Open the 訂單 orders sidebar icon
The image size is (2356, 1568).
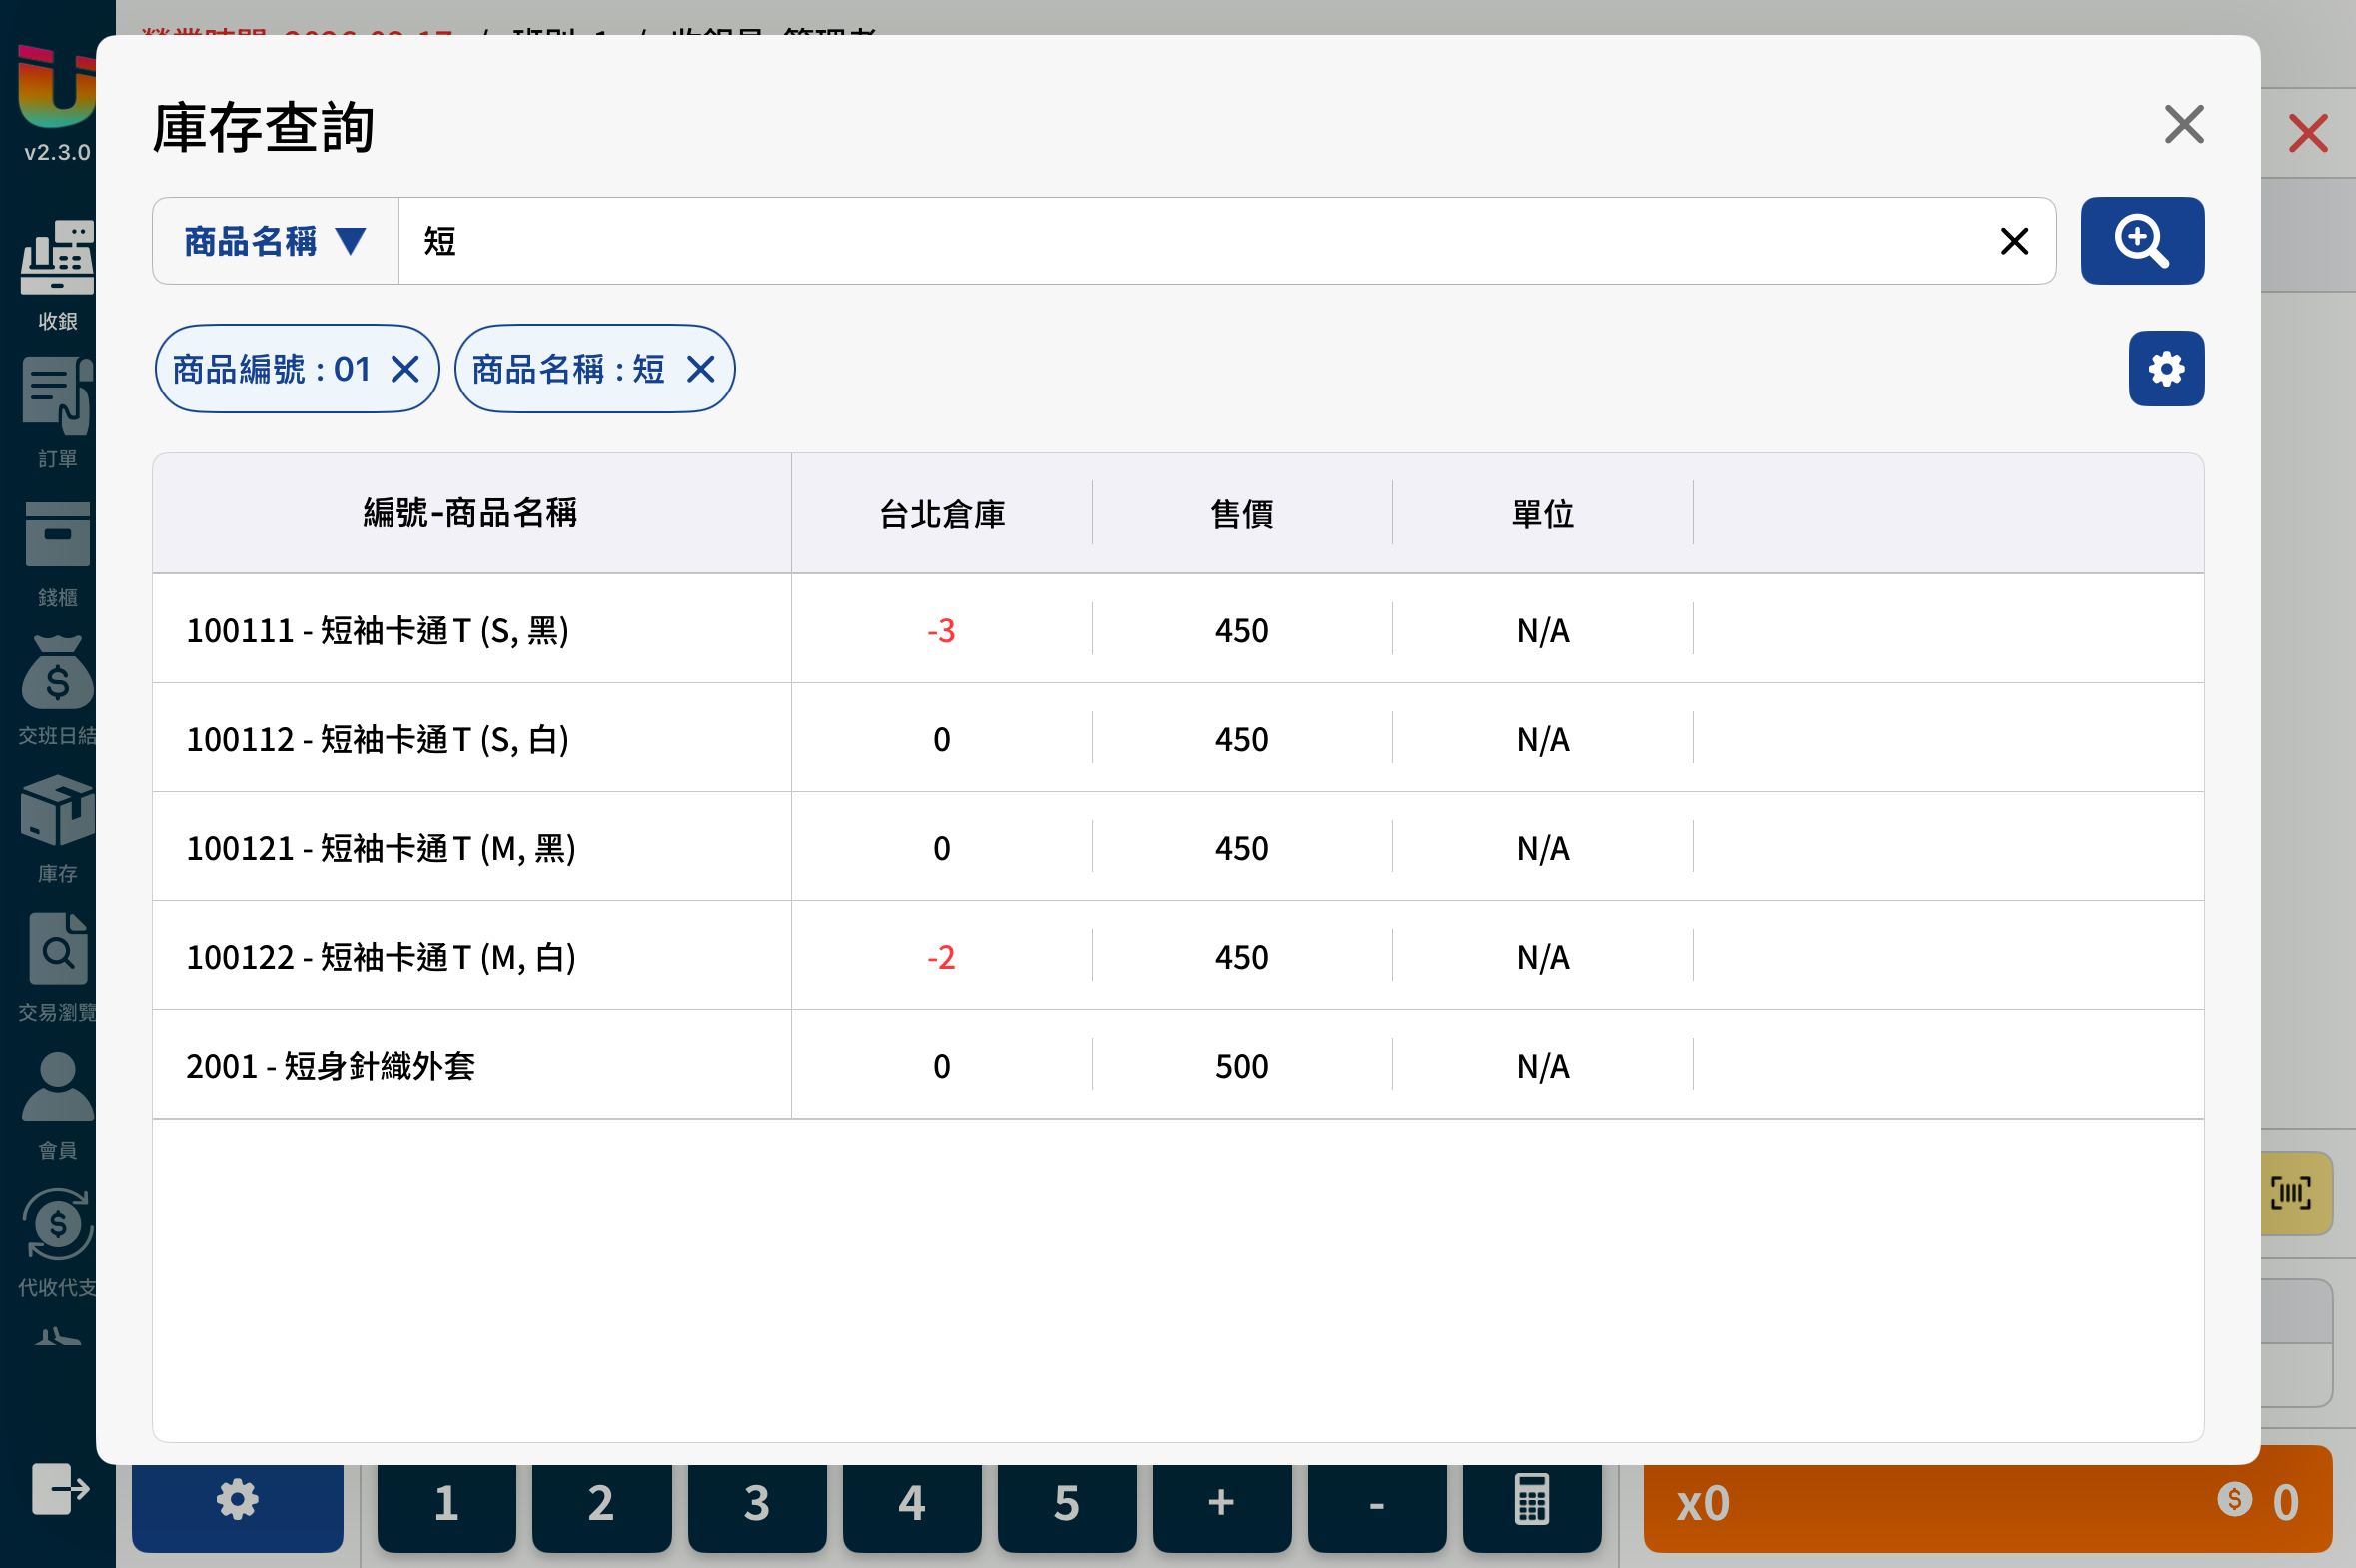(x=57, y=413)
